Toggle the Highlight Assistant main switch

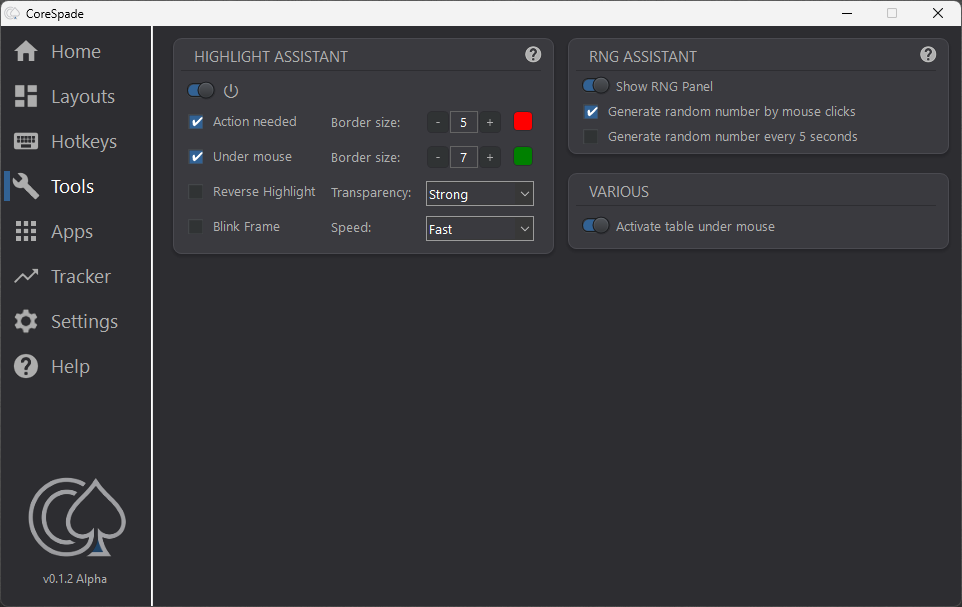coord(201,90)
